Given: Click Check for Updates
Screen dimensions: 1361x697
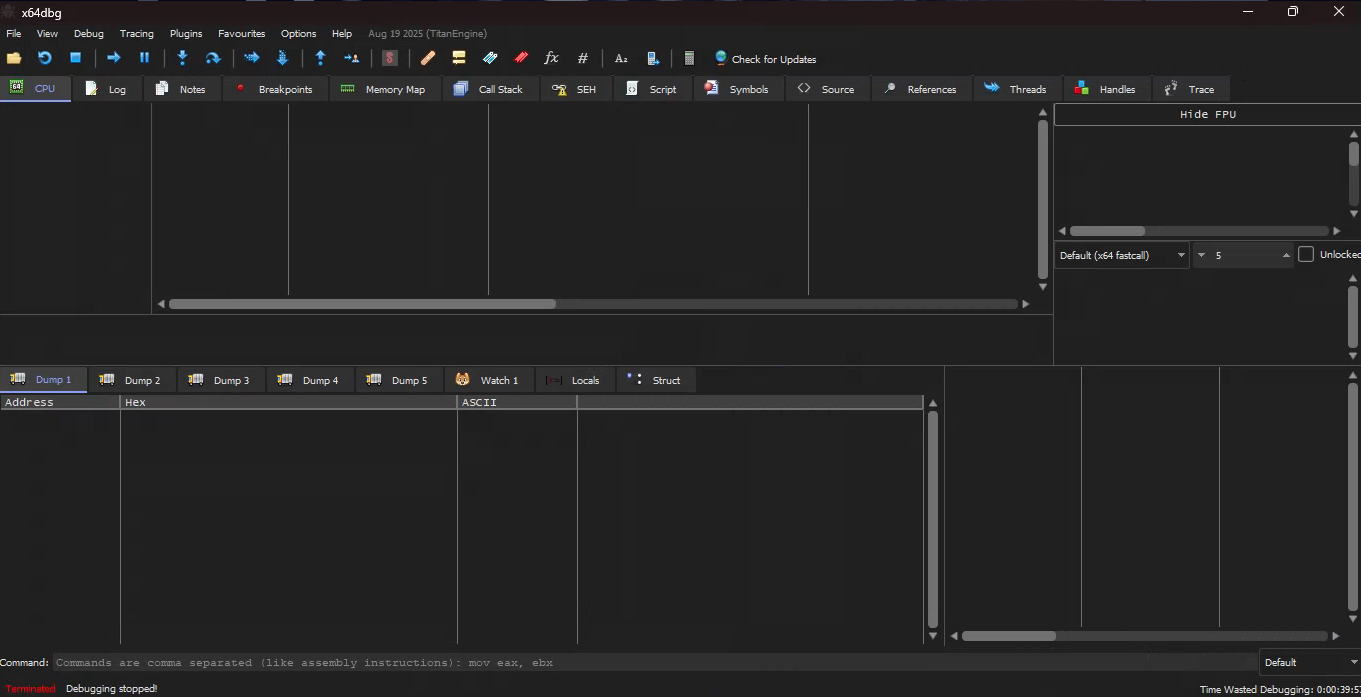Looking at the screenshot, I should 765,59.
